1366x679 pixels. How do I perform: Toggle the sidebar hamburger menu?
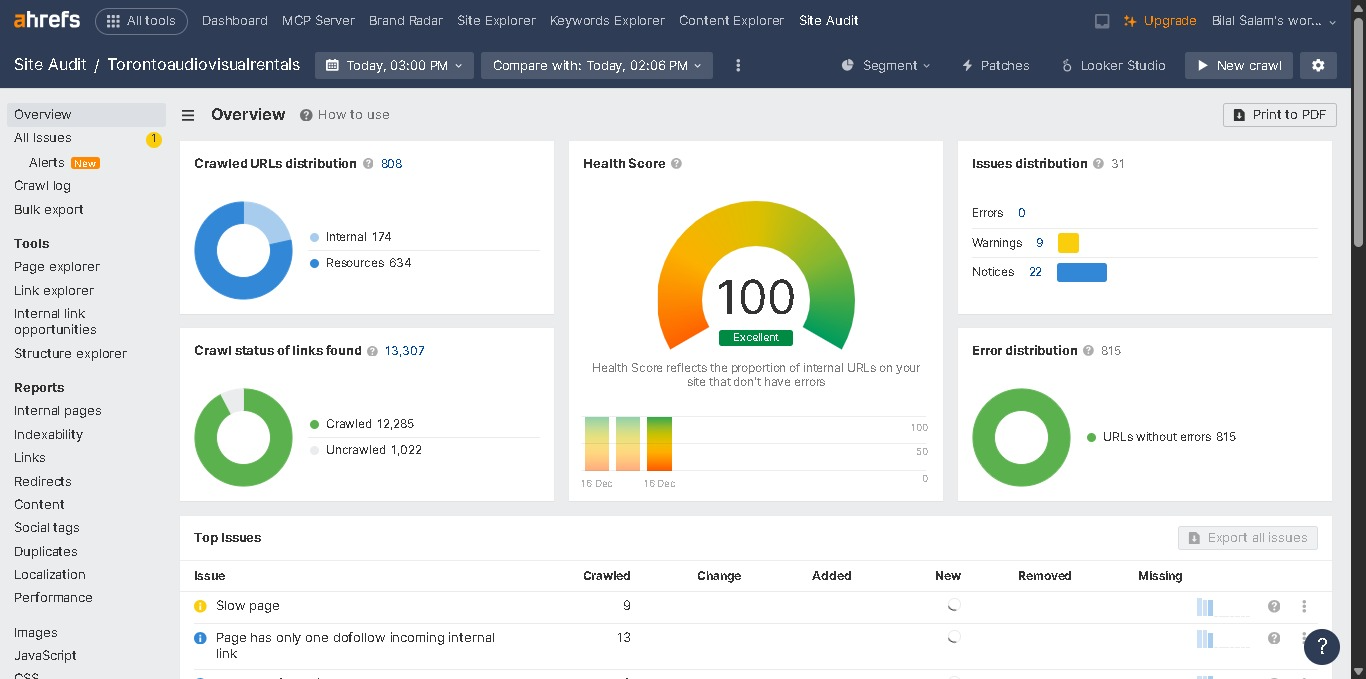tap(188, 115)
